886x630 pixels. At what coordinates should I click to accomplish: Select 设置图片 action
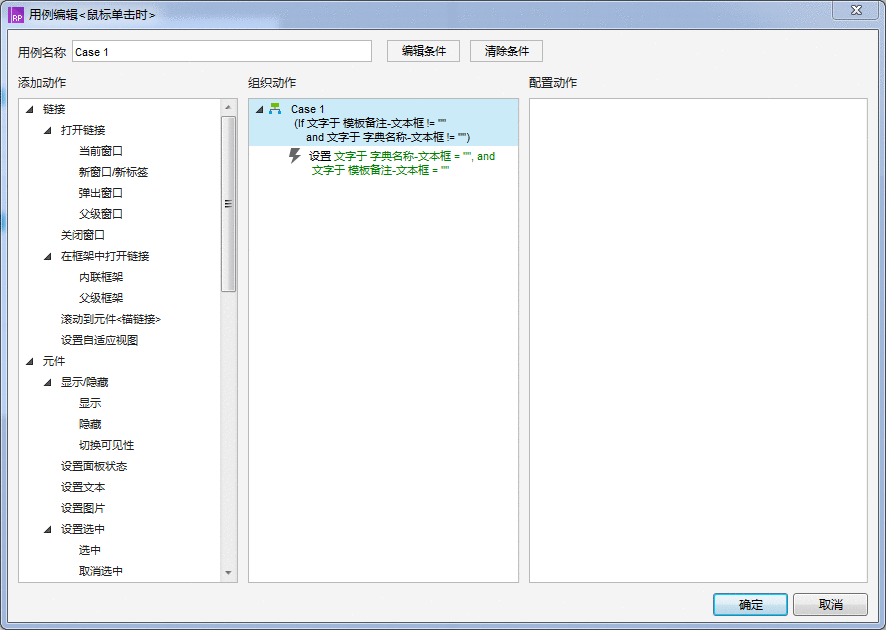(x=82, y=508)
